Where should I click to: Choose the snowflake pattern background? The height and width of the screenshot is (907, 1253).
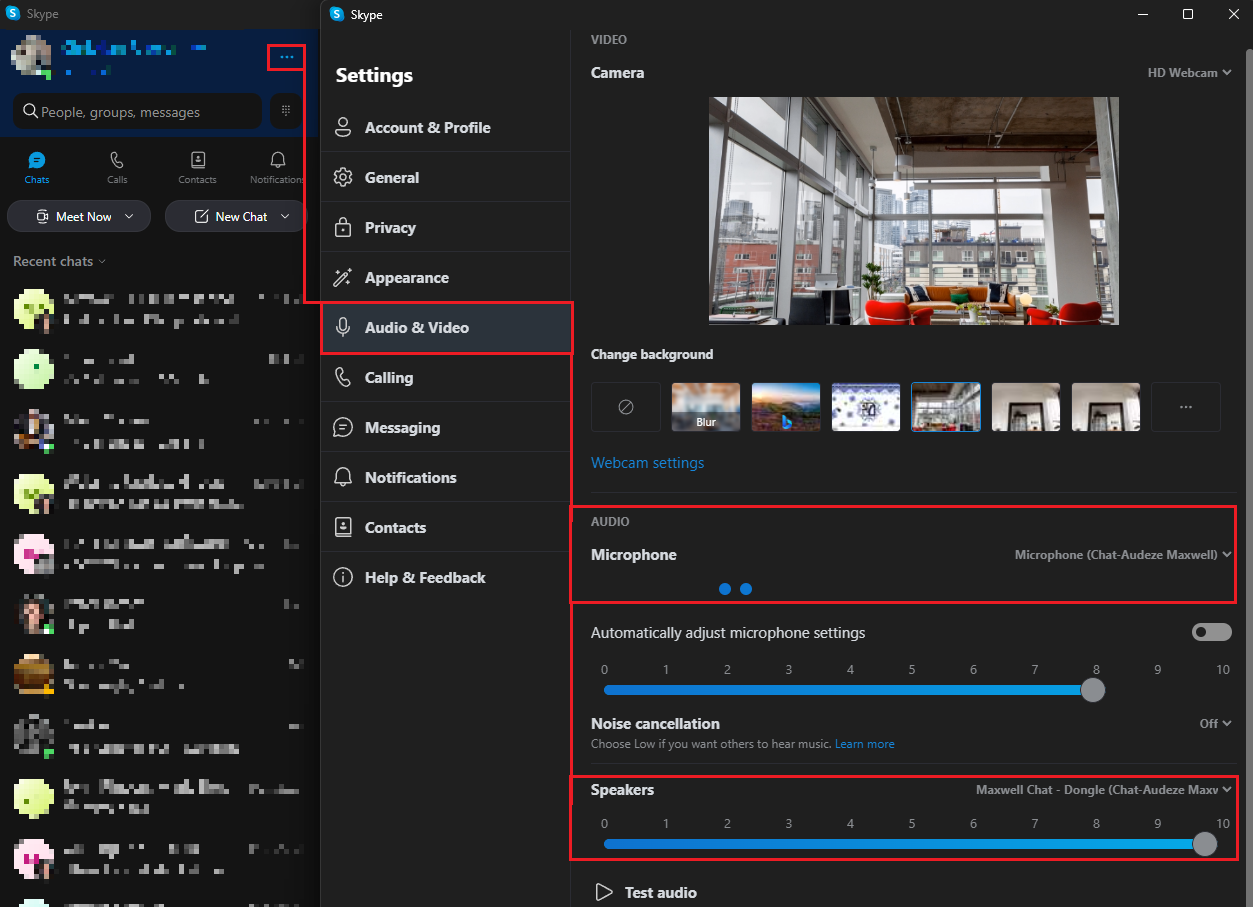[866, 407]
